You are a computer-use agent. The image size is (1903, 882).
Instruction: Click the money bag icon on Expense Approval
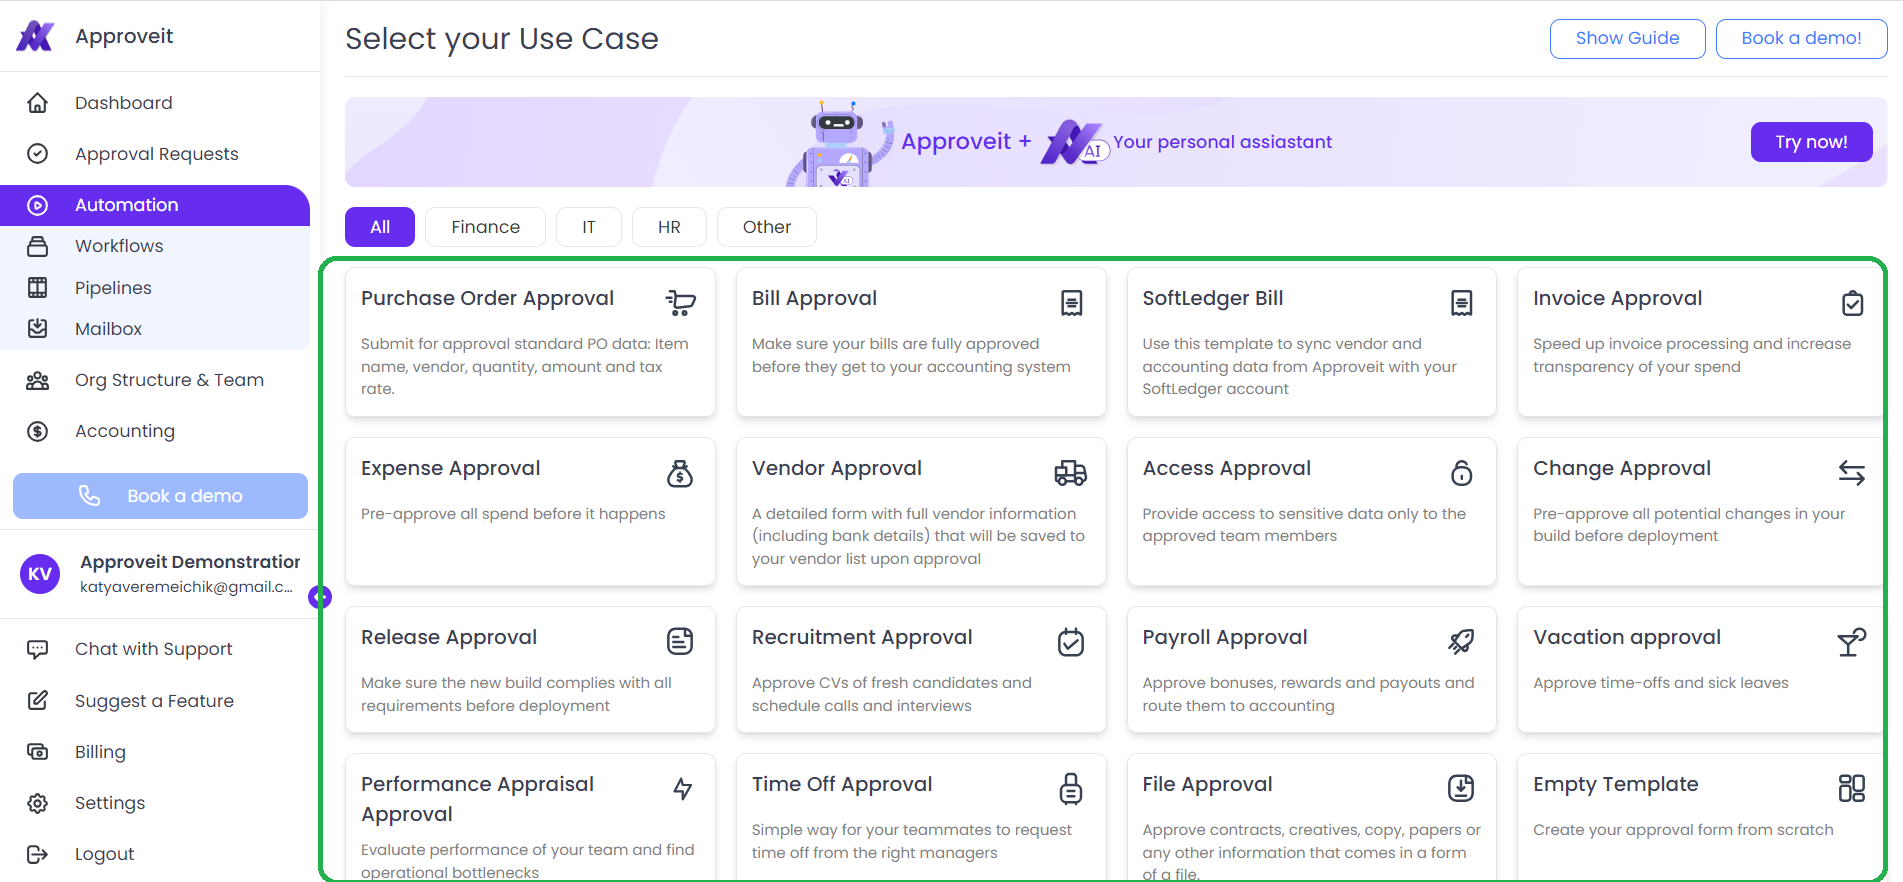coord(680,473)
